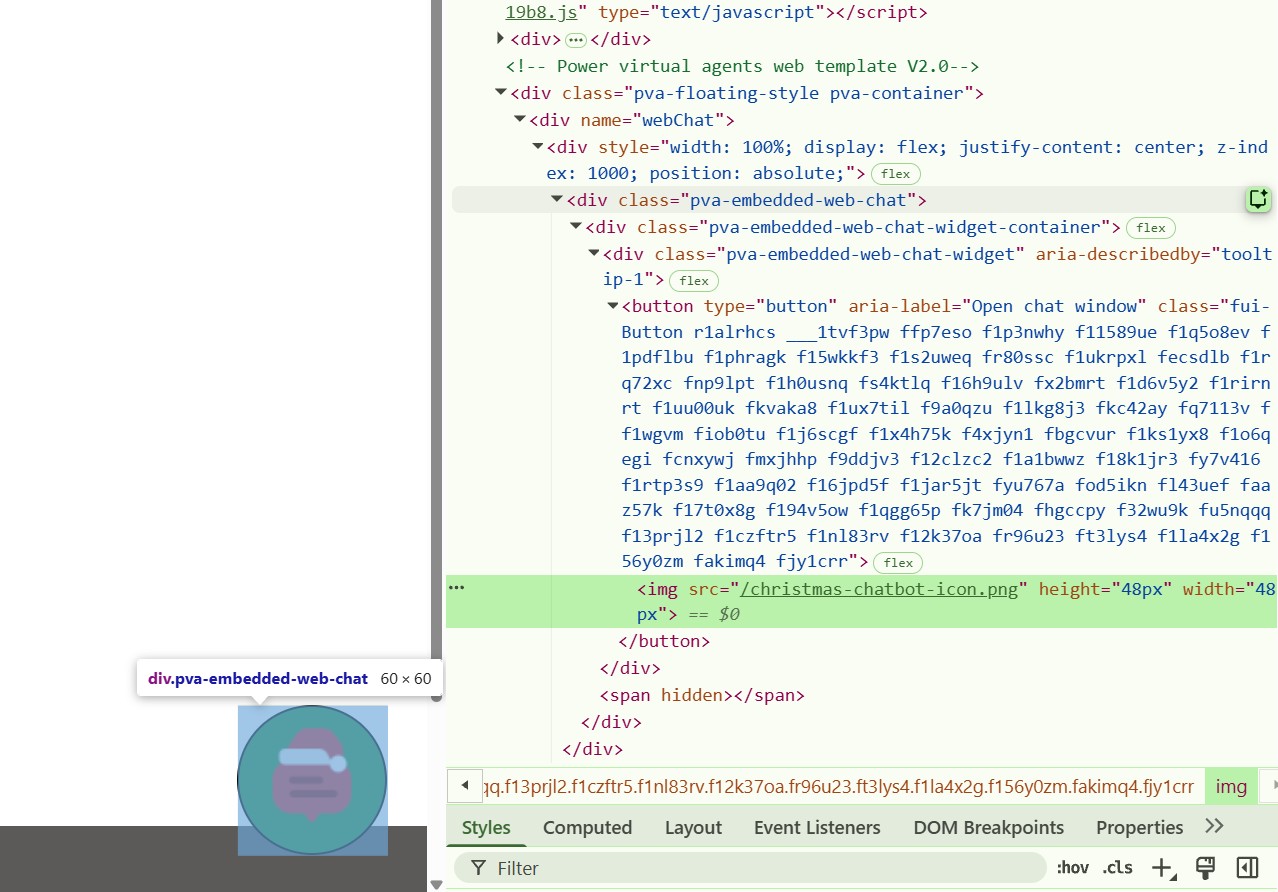This screenshot has width=1278, height=892.
Task: Show more tabs via double-chevron icon
Action: [x=1214, y=826]
